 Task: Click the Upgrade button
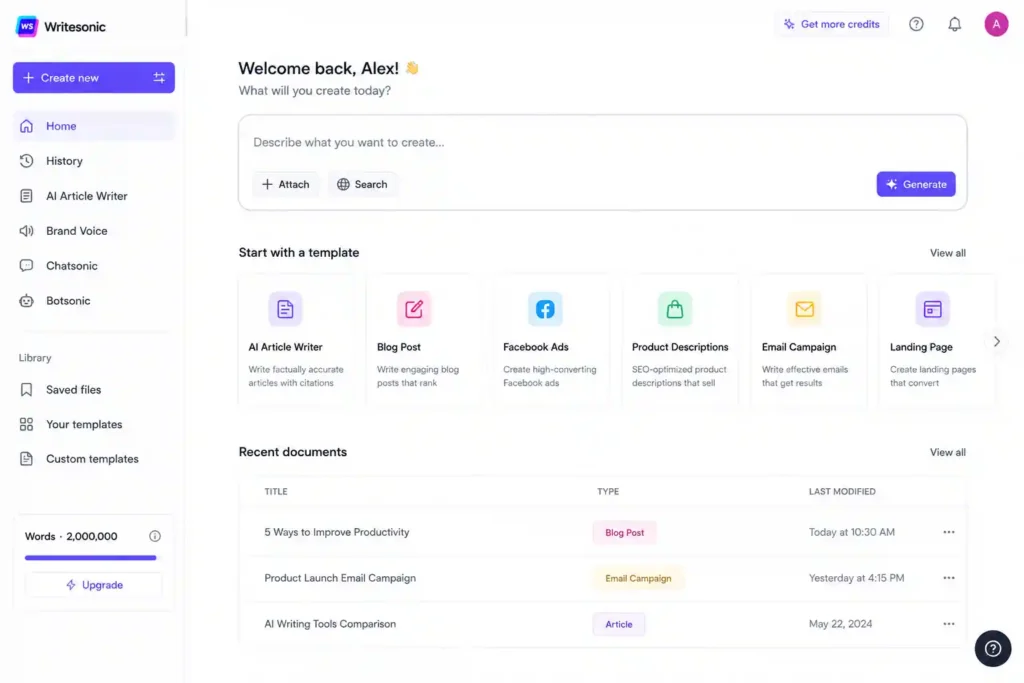[x=93, y=585]
